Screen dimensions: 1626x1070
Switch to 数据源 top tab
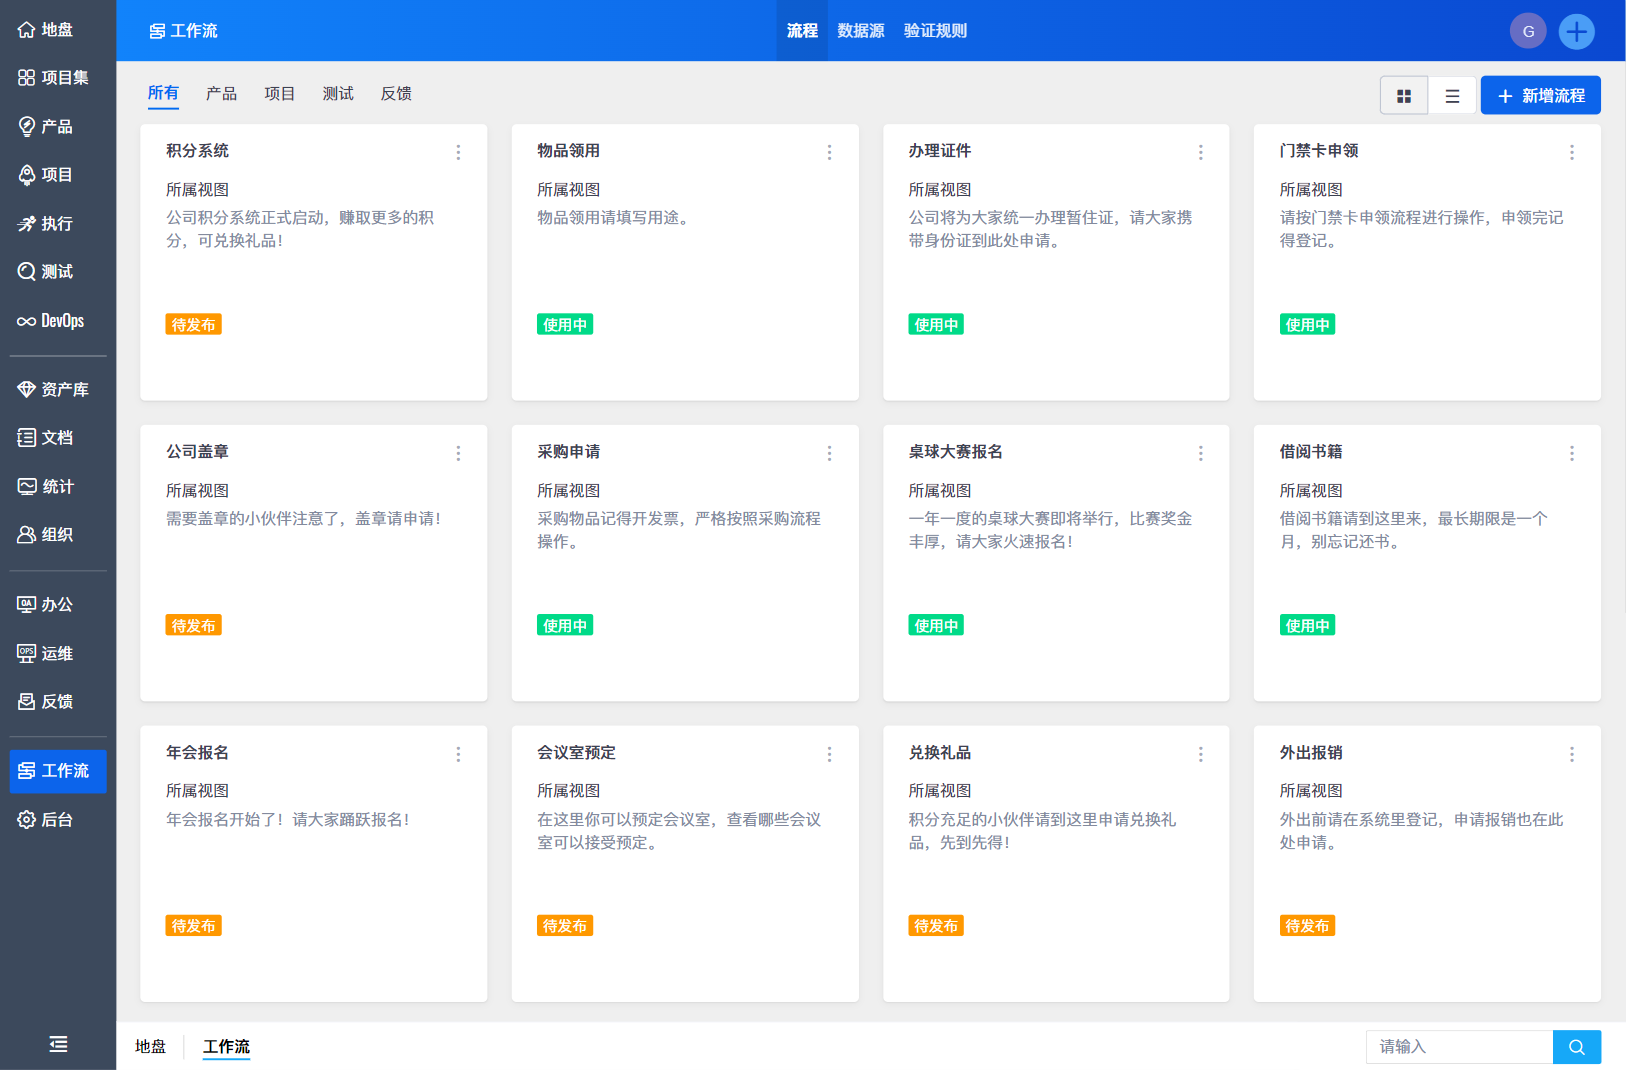point(861,31)
